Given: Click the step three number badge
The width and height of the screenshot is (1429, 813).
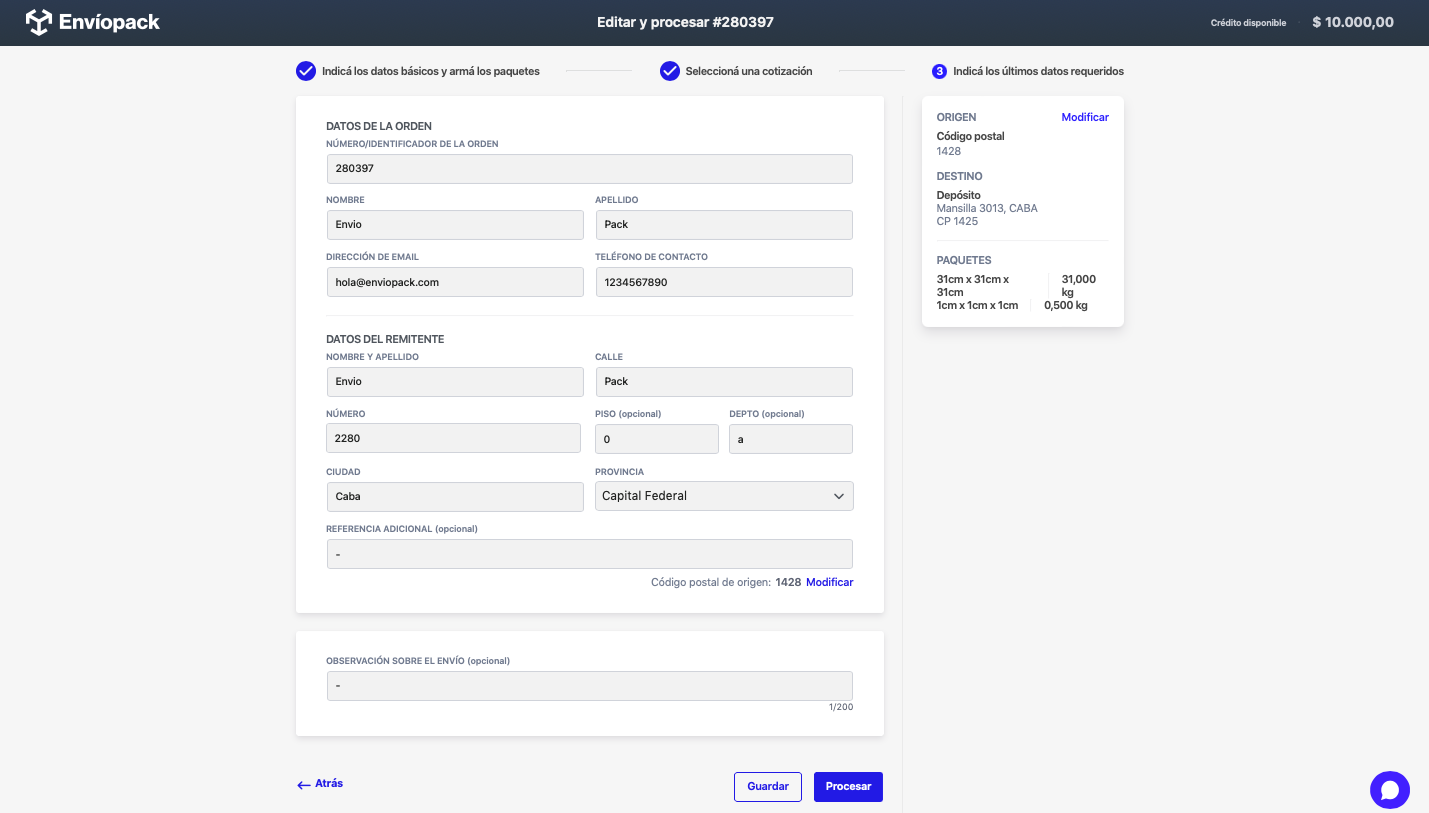Looking at the screenshot, I should tap(940, 71).
